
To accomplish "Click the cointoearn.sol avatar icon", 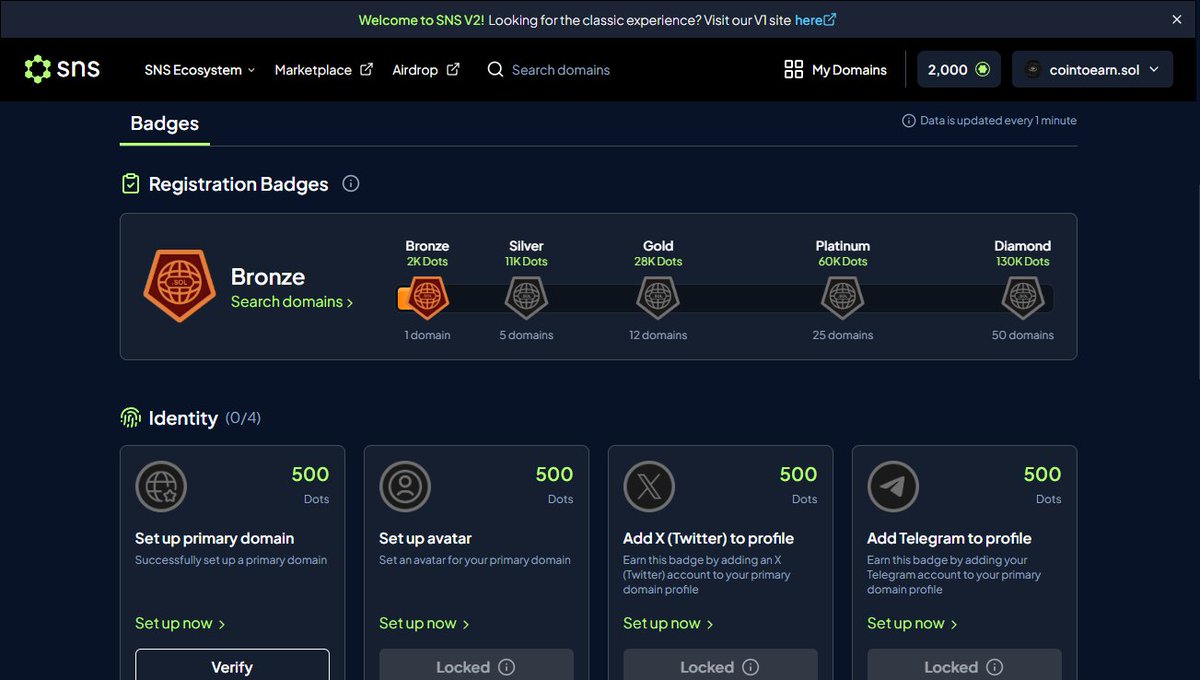I will tap(1032, 69).
